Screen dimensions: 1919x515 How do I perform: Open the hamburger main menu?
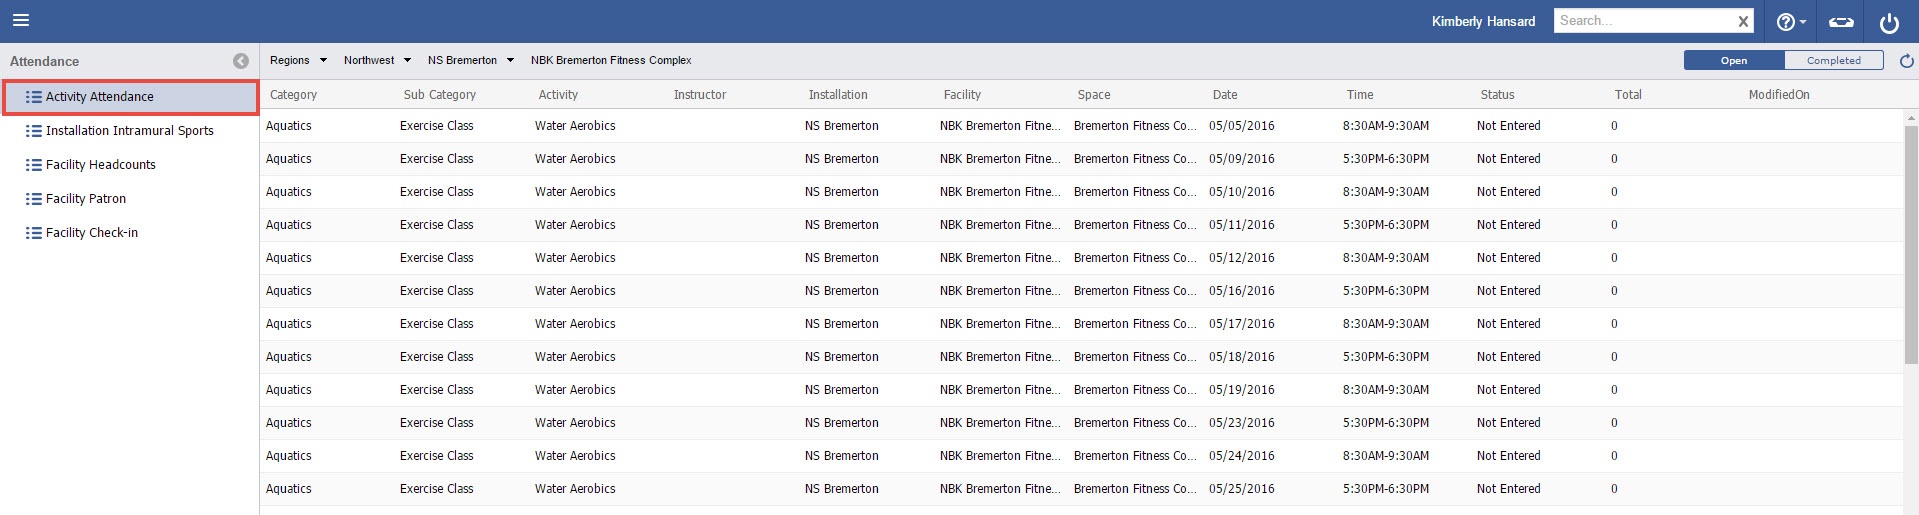tap(21, 20)
